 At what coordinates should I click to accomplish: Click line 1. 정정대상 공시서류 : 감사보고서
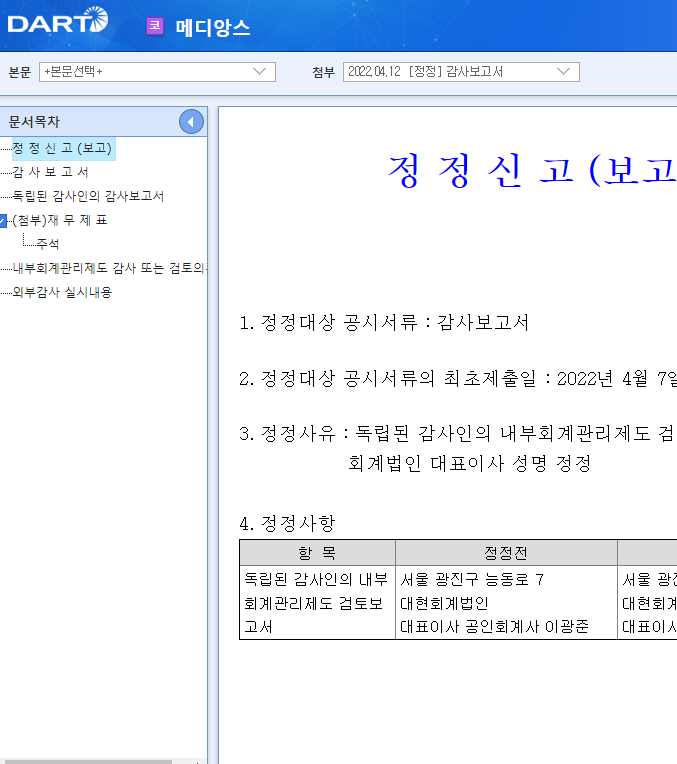(x=384, y=323)
